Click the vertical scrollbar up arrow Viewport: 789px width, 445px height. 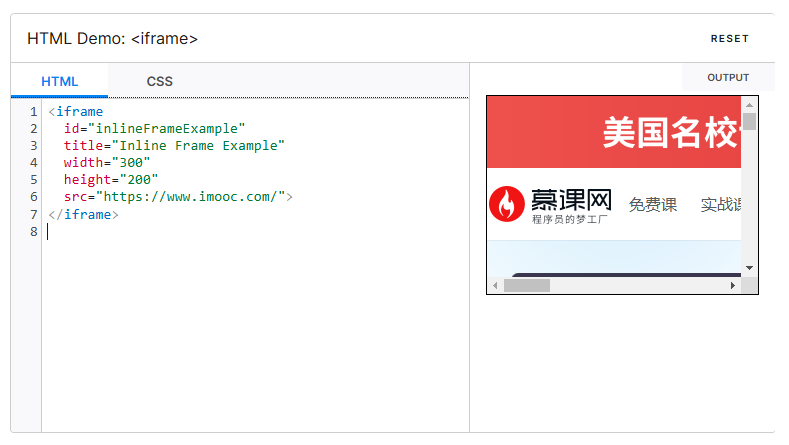[749, 104]
